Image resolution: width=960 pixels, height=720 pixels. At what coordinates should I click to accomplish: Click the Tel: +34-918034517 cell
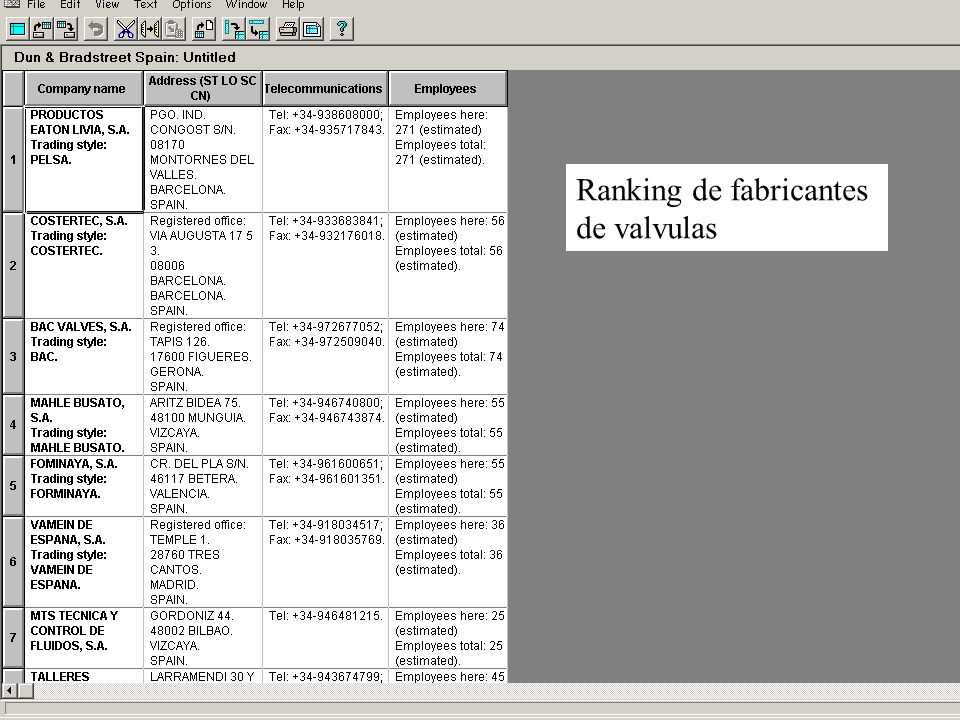coord(325,561)
